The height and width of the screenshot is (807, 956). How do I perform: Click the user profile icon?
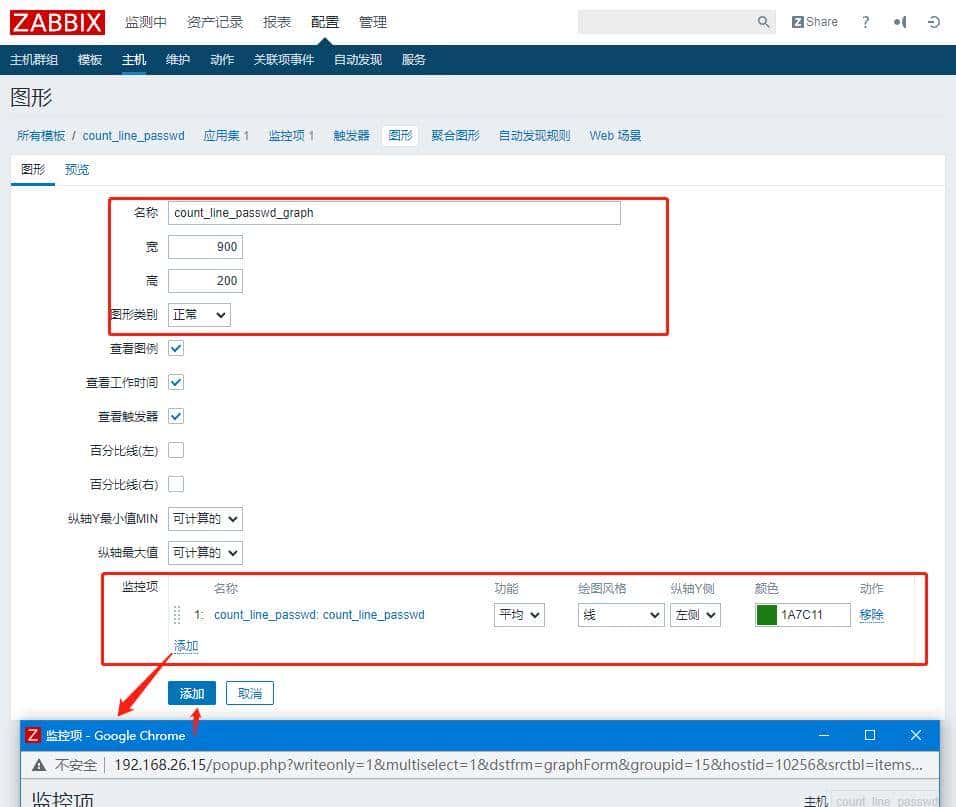pos(898,21)
